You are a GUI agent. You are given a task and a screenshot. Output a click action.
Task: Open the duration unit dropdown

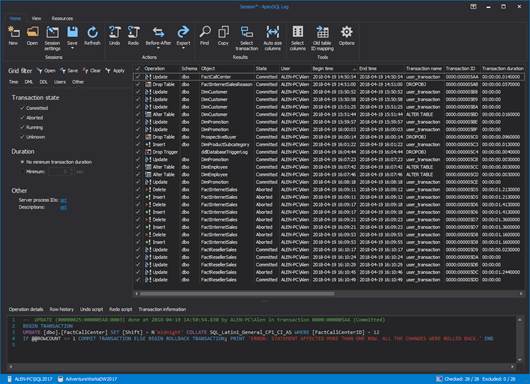(x=80, y=172)
